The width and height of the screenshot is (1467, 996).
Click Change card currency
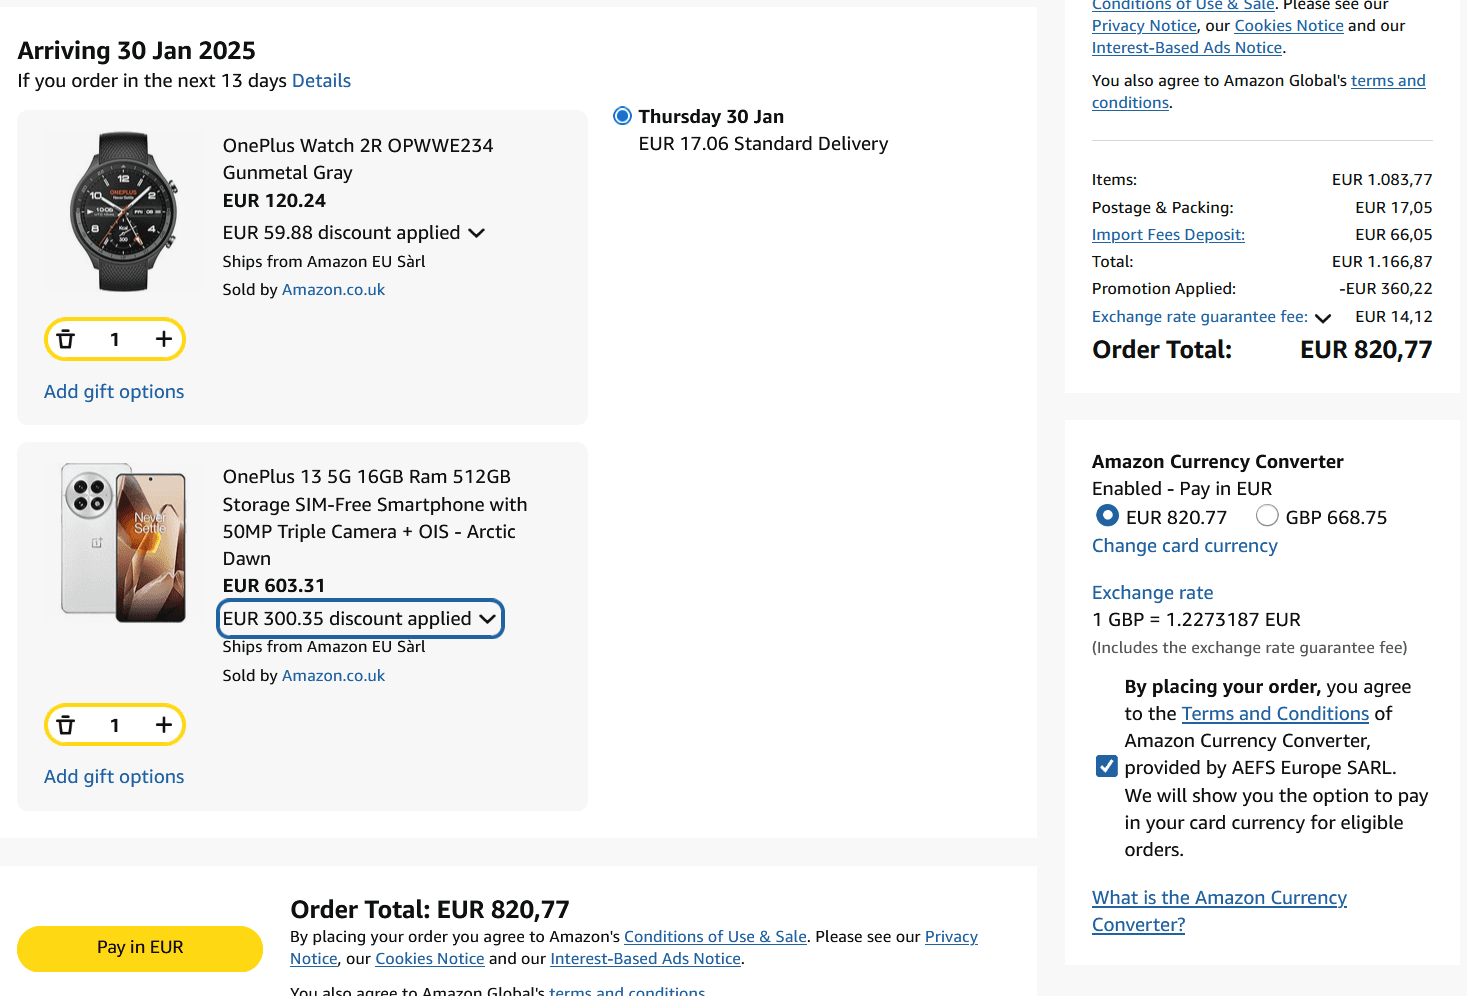pyautogui.click(x=1184, y=546)
